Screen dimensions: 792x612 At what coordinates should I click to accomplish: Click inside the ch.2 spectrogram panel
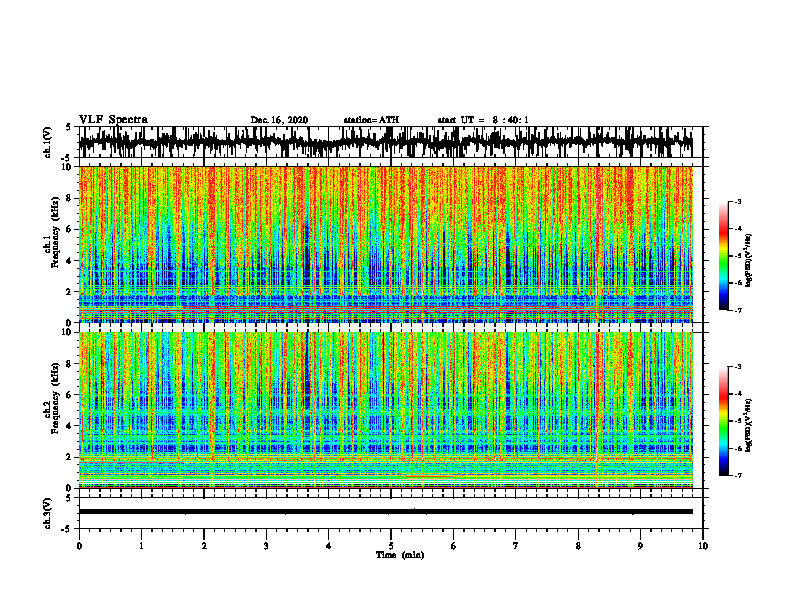coord(385,410)
